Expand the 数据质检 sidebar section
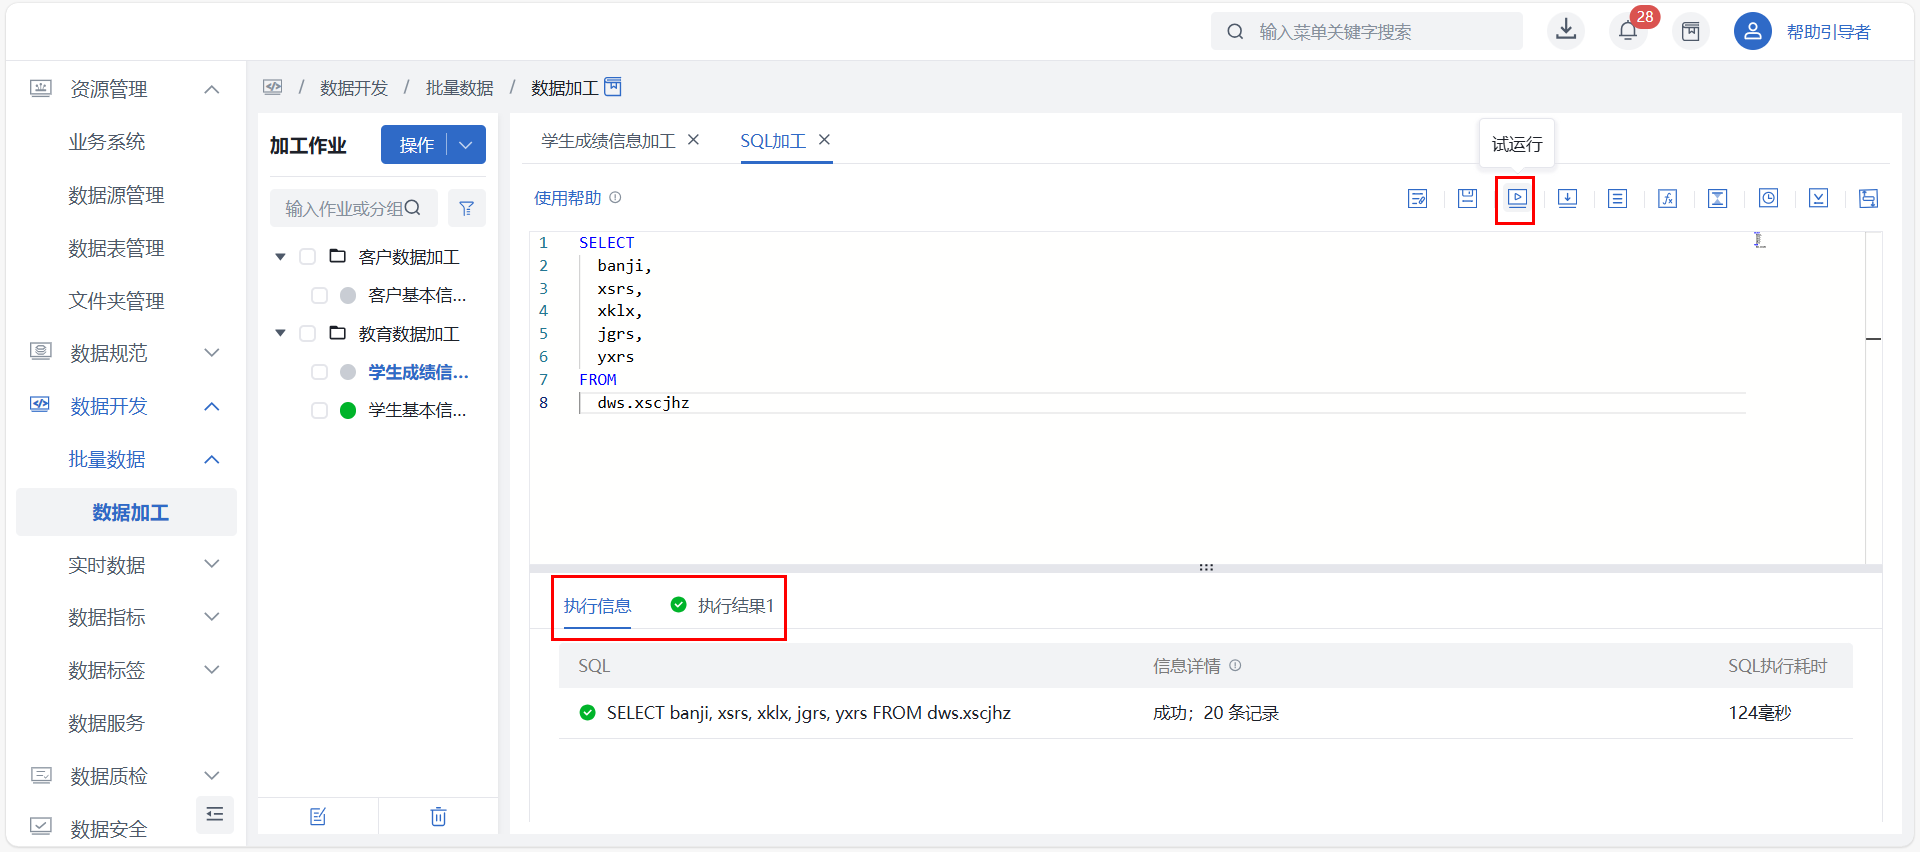Image resolution: width=1920 pixels, height=852 pixels. point(212,776)
